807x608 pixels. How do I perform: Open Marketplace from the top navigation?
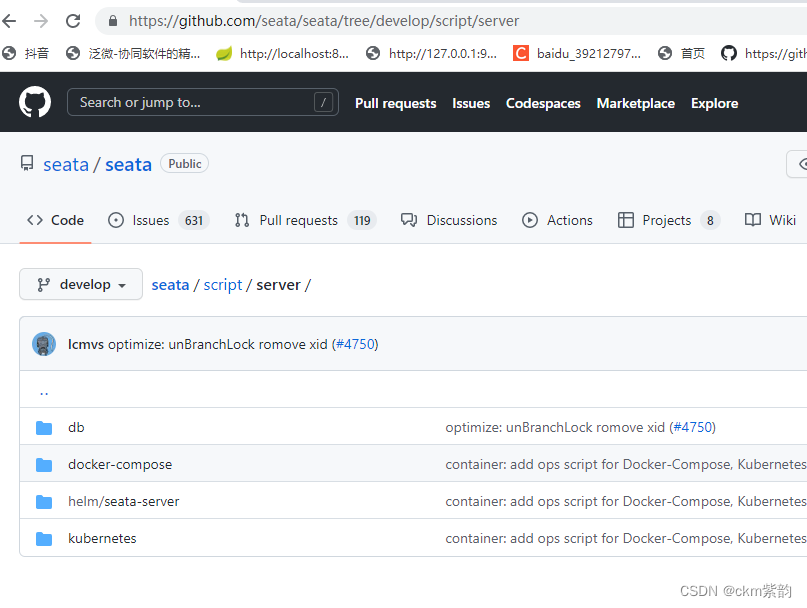coord(635,103)
